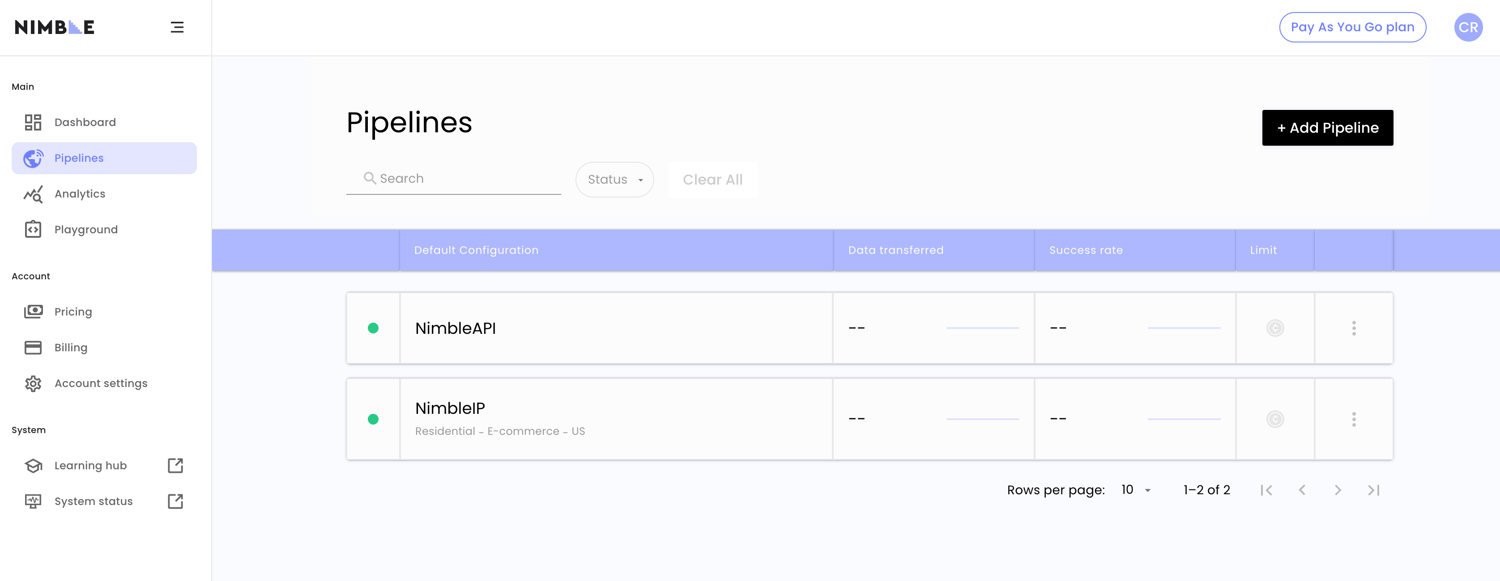
Task: Click NimbleAPI success rate bar
Action: point(1184,328)
